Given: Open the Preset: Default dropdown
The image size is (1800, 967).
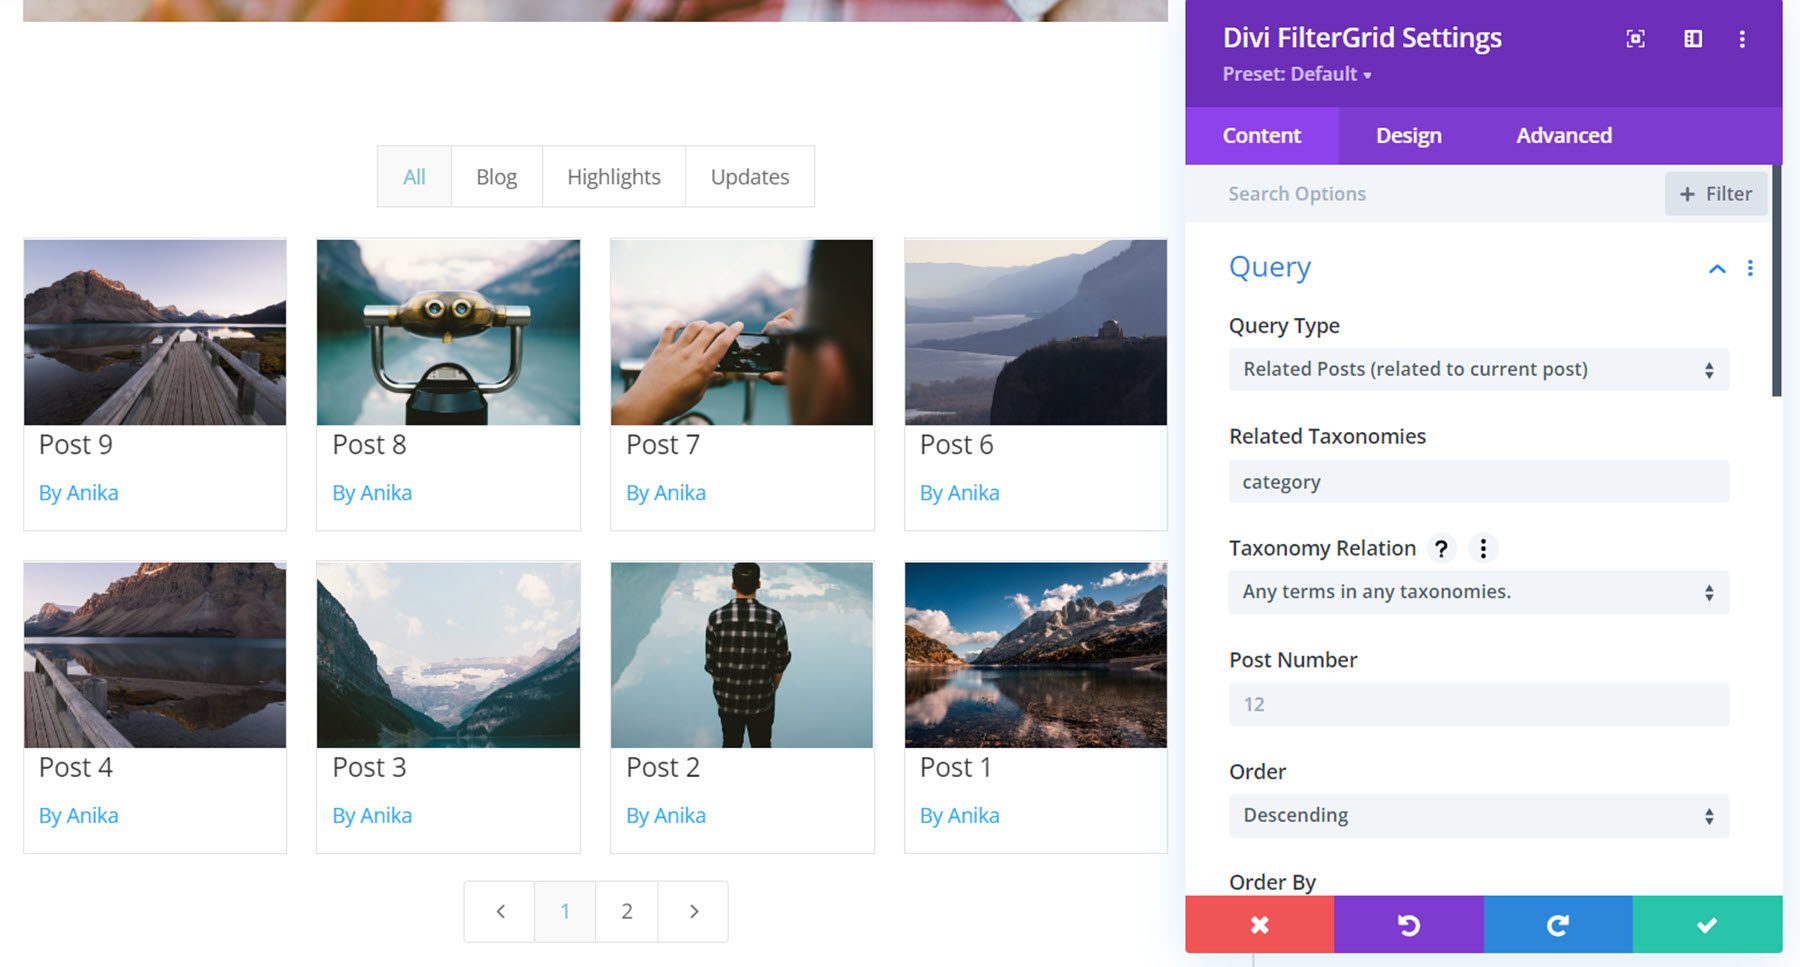Looking at the screenshot, I should click(1296, 74).
